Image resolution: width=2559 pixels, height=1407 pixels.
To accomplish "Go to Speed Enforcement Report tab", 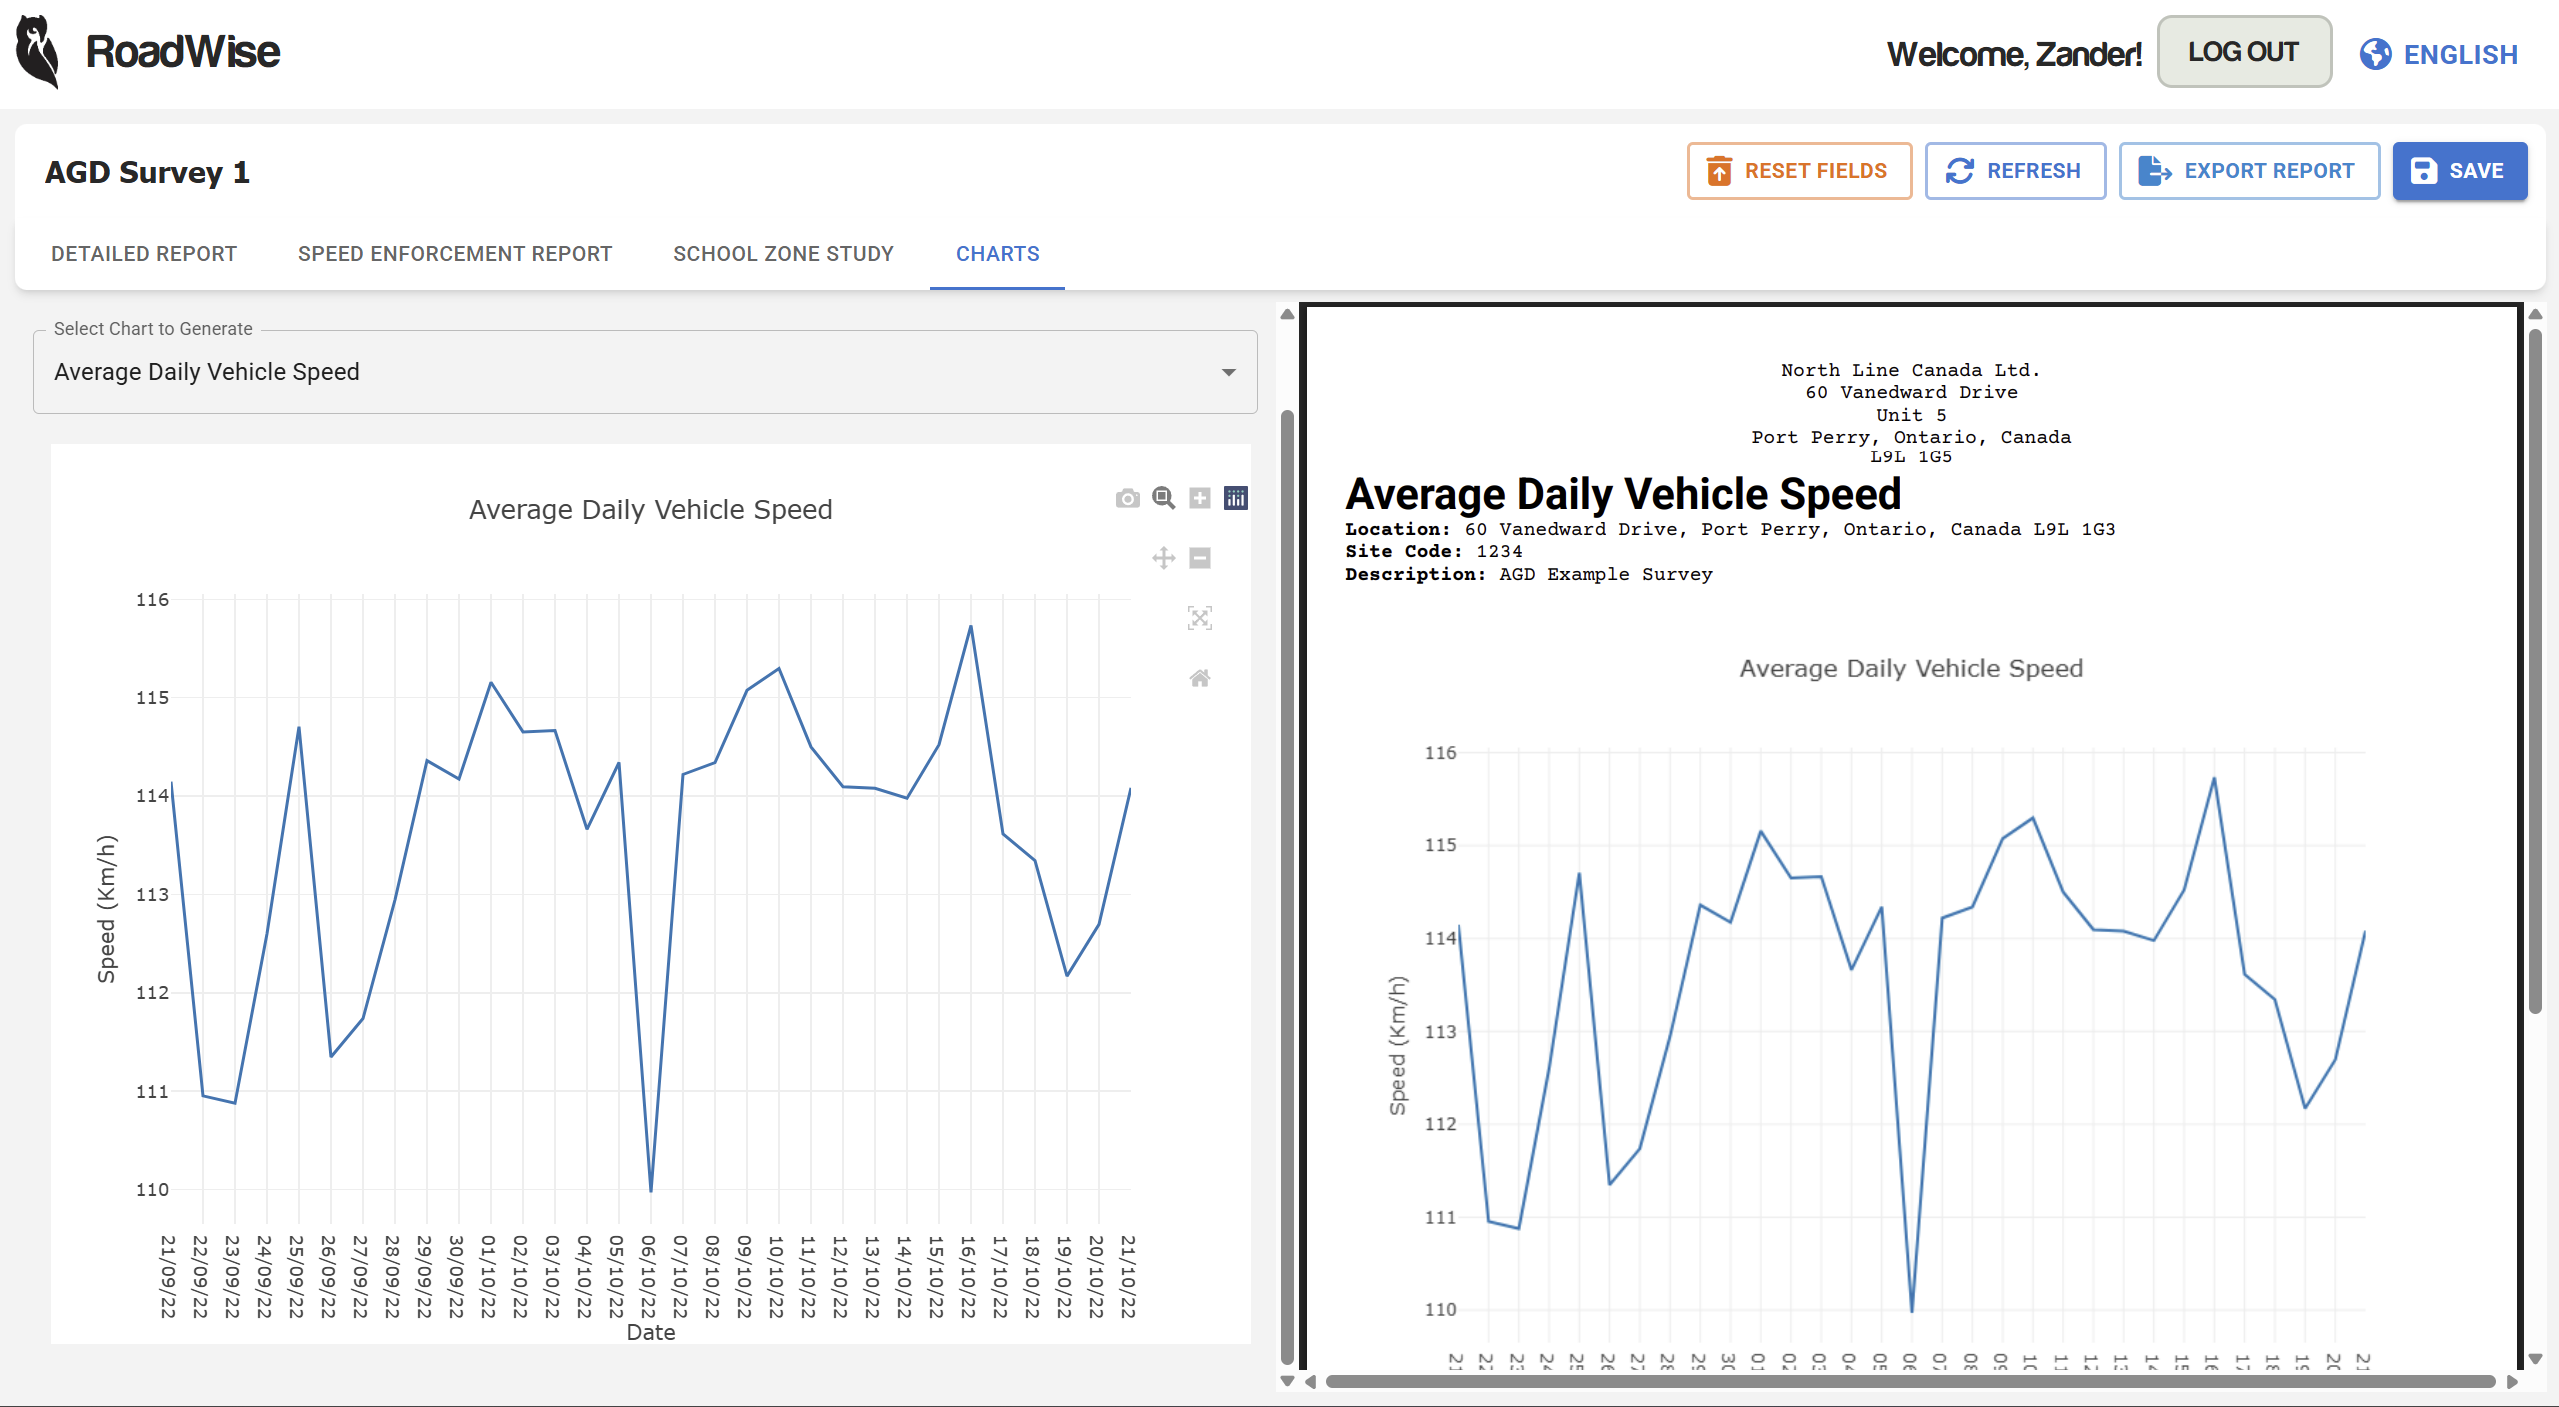I will [455, 254].
